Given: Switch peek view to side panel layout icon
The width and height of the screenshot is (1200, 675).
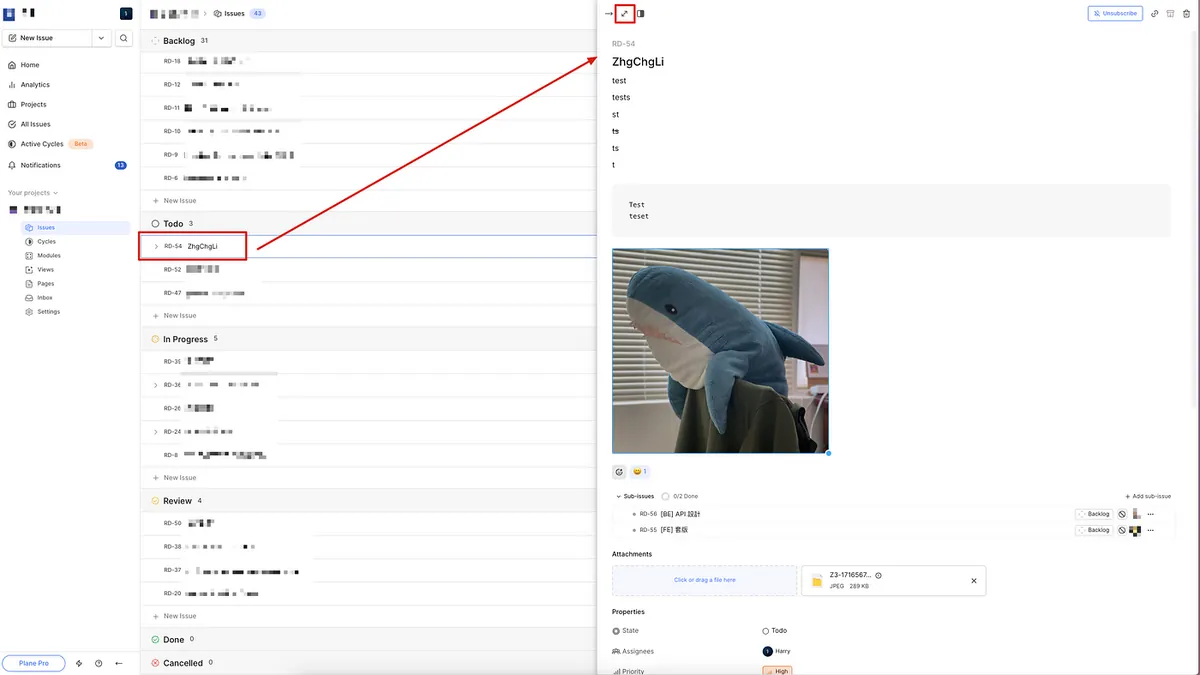Looking at the screenshot, I should tap(641, 14).
